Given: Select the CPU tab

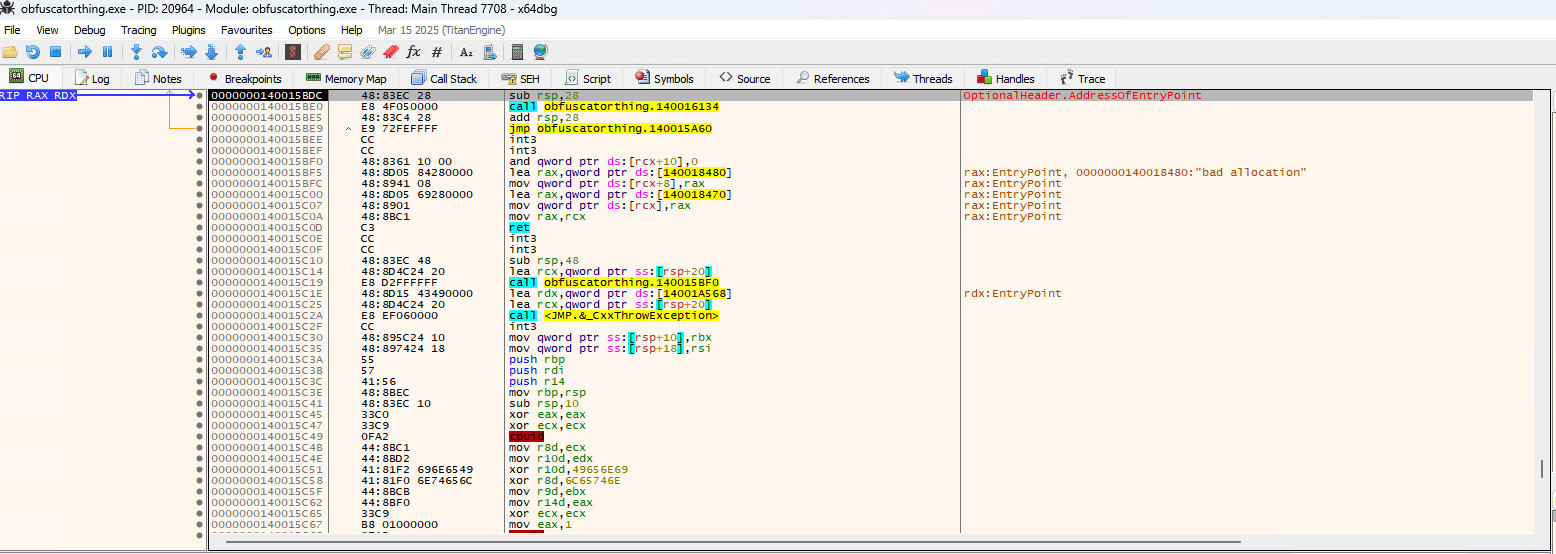Looking at the screenshot, I should pyautogui.click(x=30, y=78).
